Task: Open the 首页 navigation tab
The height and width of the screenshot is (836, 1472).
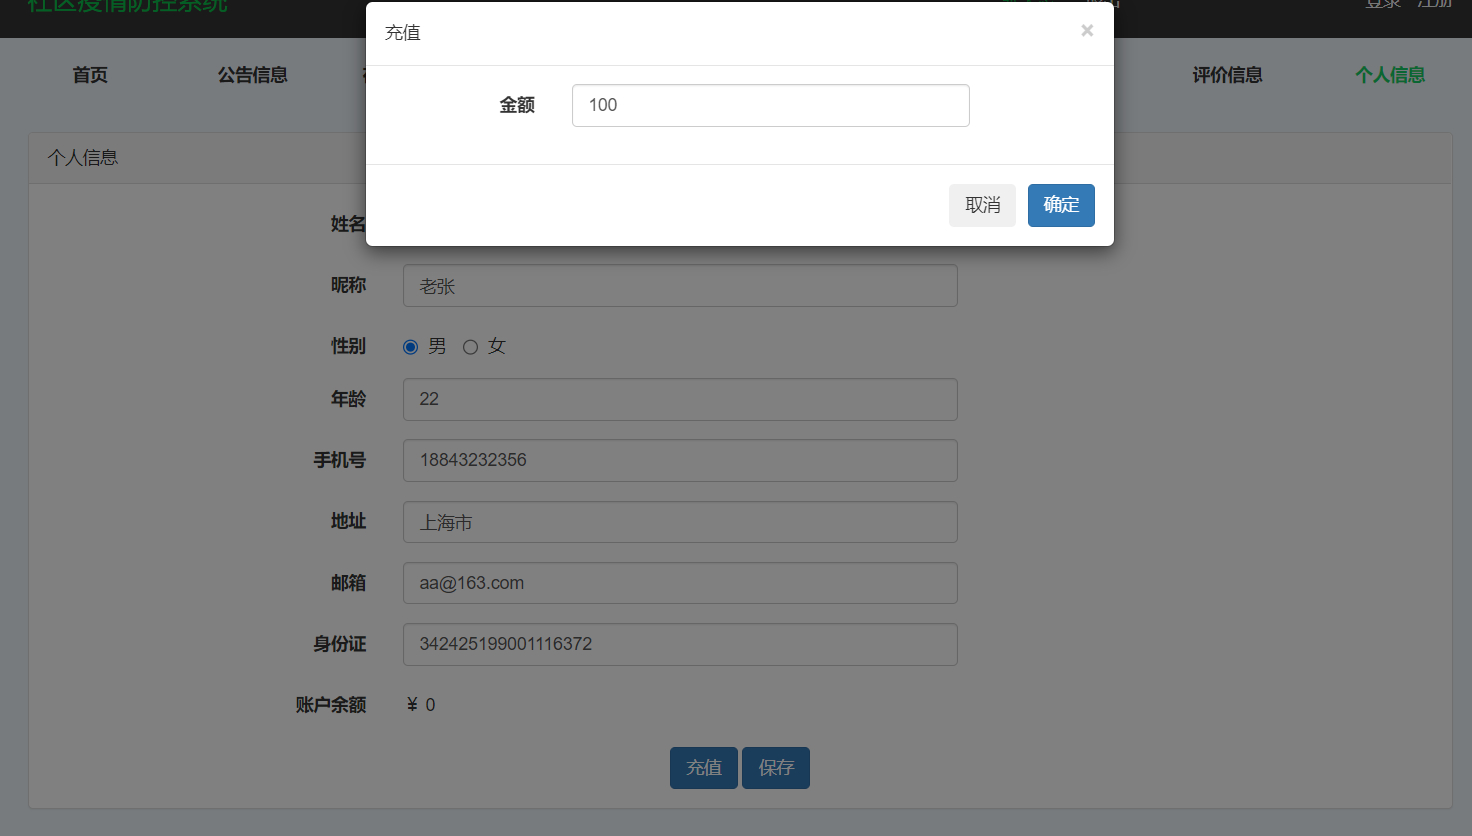Action: click(x=90, y=75)
